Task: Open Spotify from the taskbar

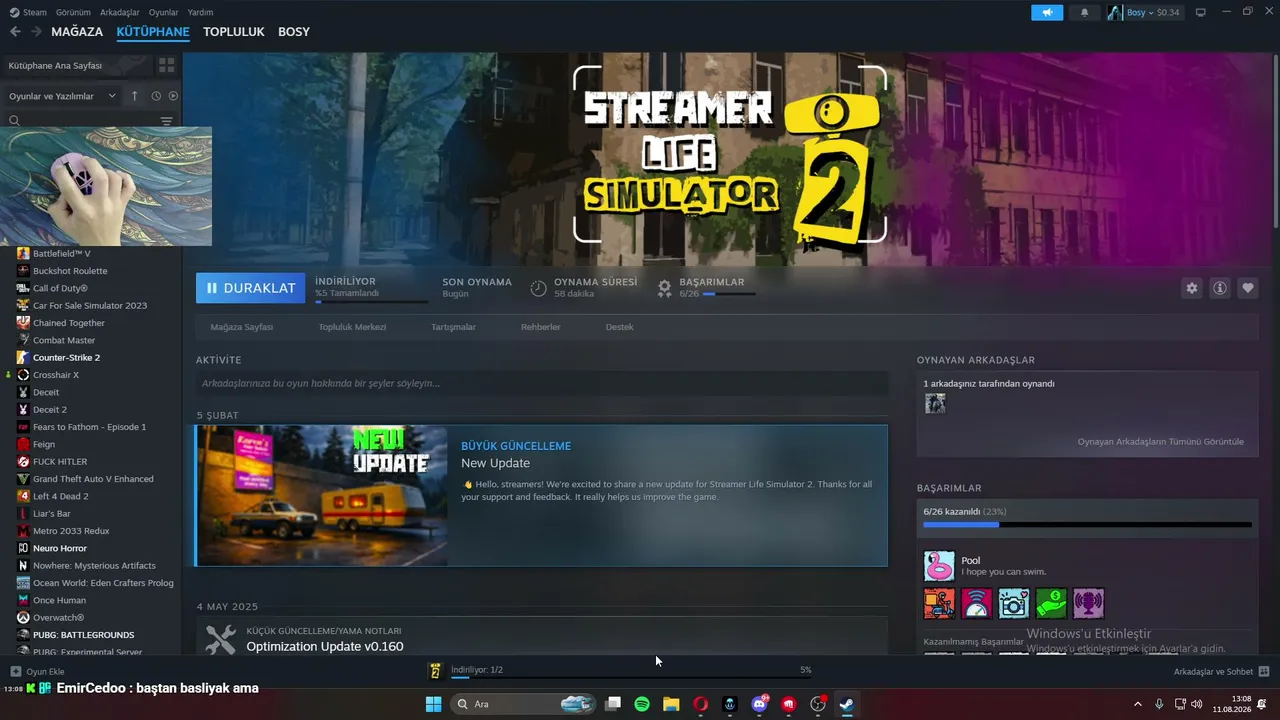Action: click(642, 704)
